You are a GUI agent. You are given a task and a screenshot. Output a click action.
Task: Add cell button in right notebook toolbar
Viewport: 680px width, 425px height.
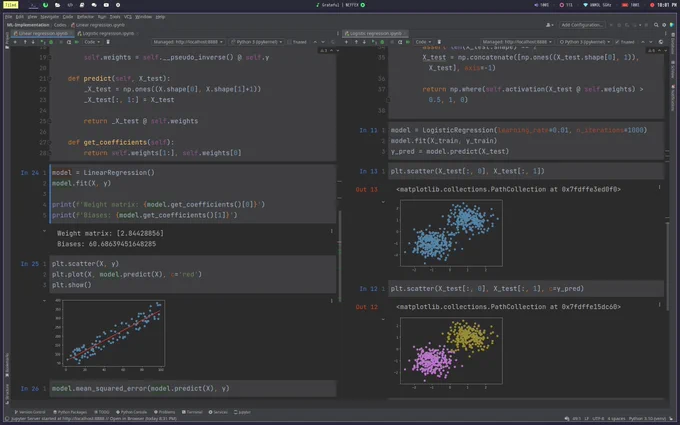point(346,42)
